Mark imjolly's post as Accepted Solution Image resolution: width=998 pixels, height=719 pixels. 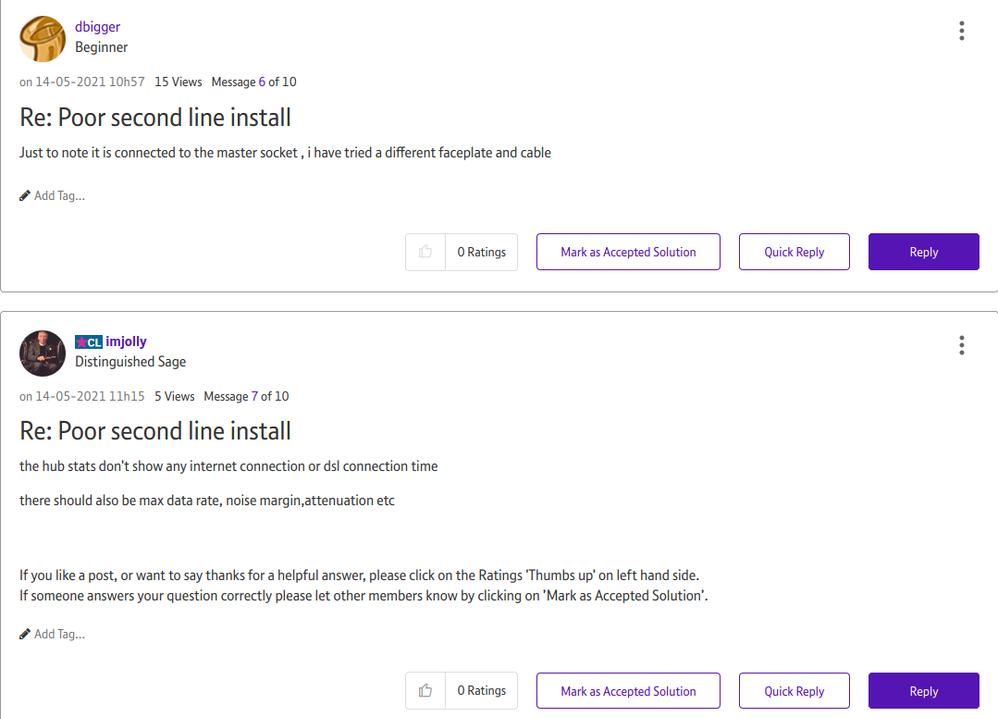coord(628,690)
